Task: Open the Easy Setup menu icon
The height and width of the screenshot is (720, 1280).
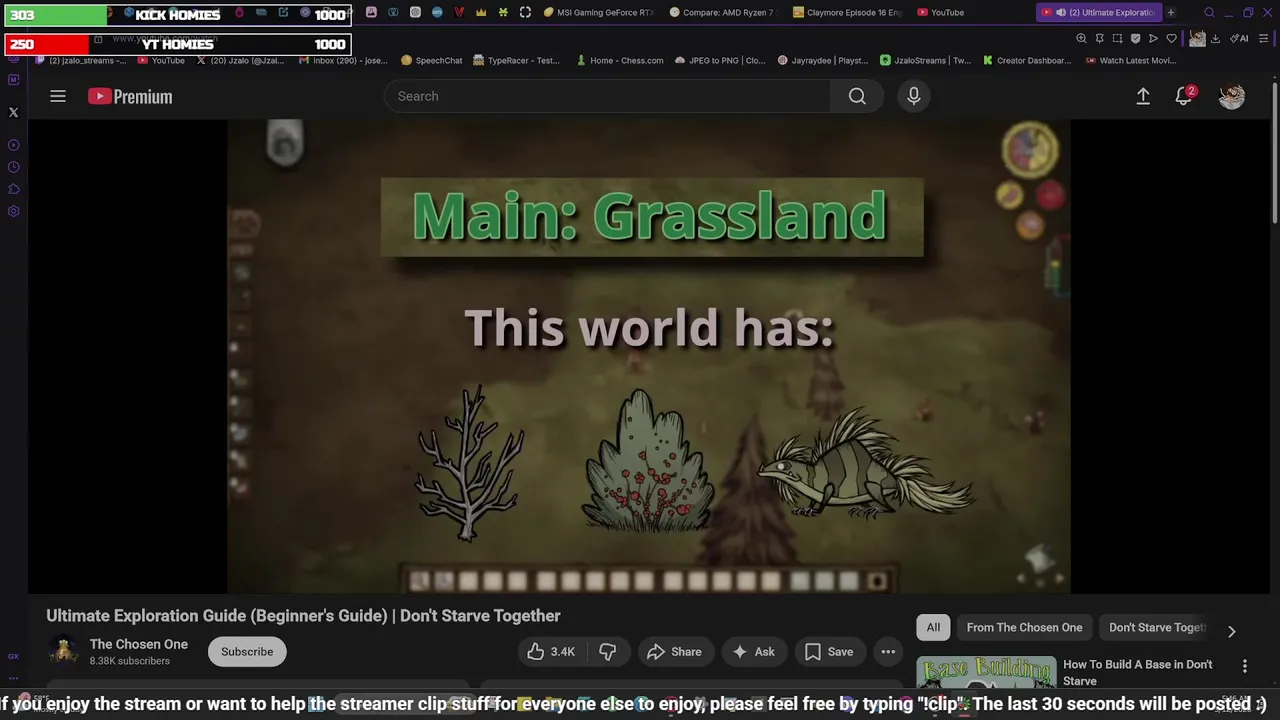Action: tap(1262, 39)
